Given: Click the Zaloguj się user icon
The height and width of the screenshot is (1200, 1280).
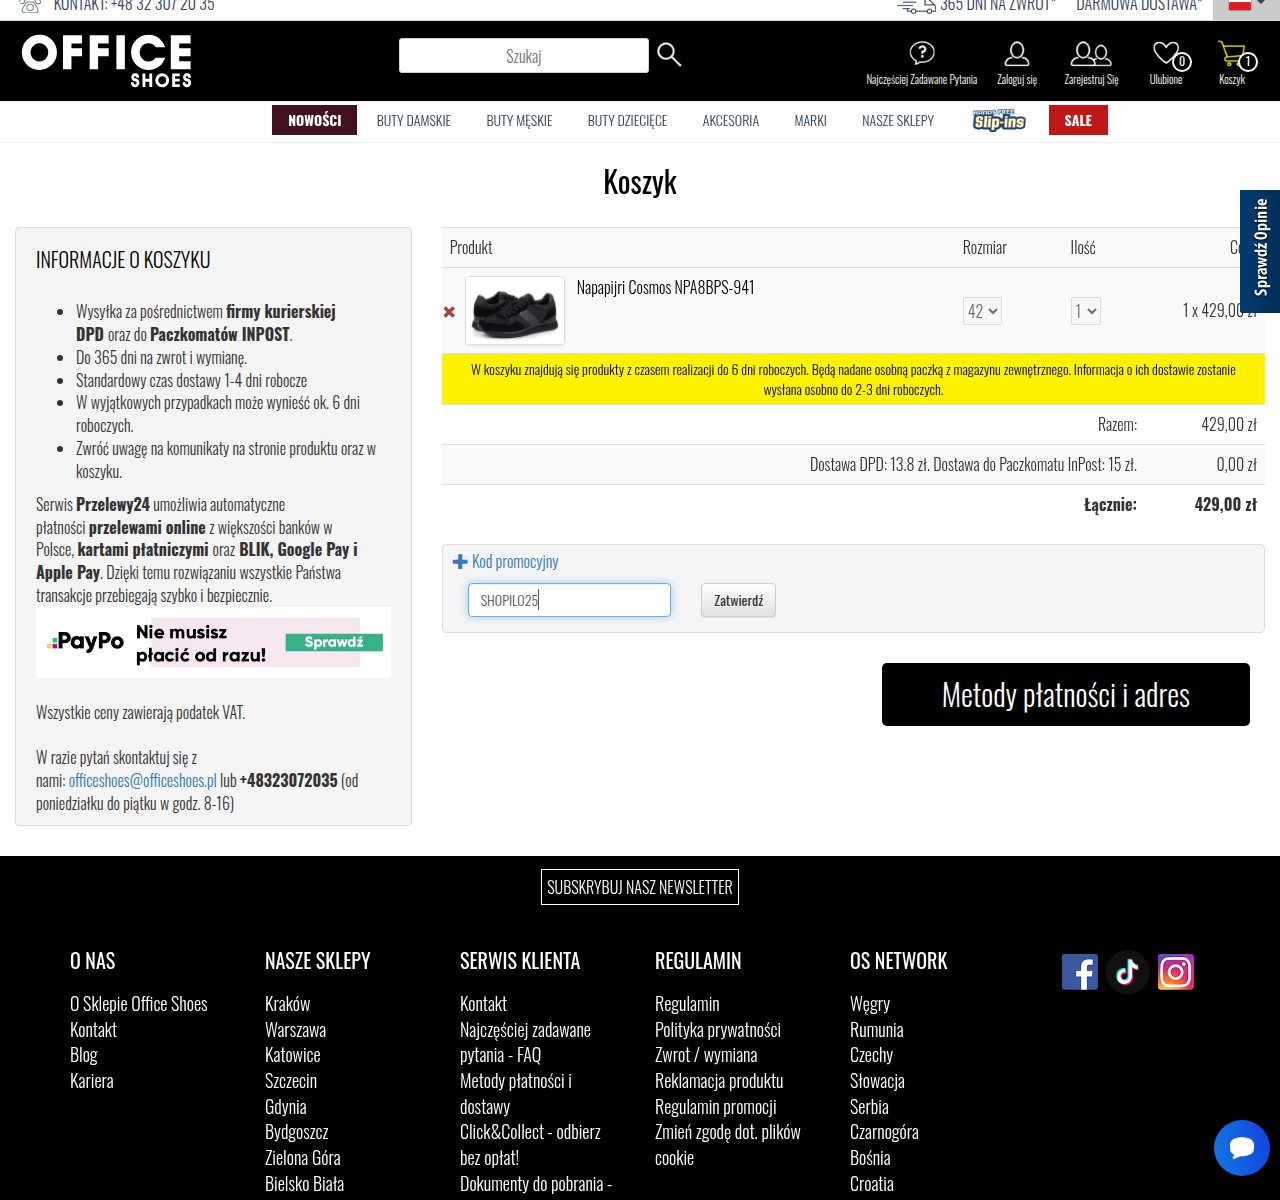Looking at the screenshot, I should tap(1017, 53).
